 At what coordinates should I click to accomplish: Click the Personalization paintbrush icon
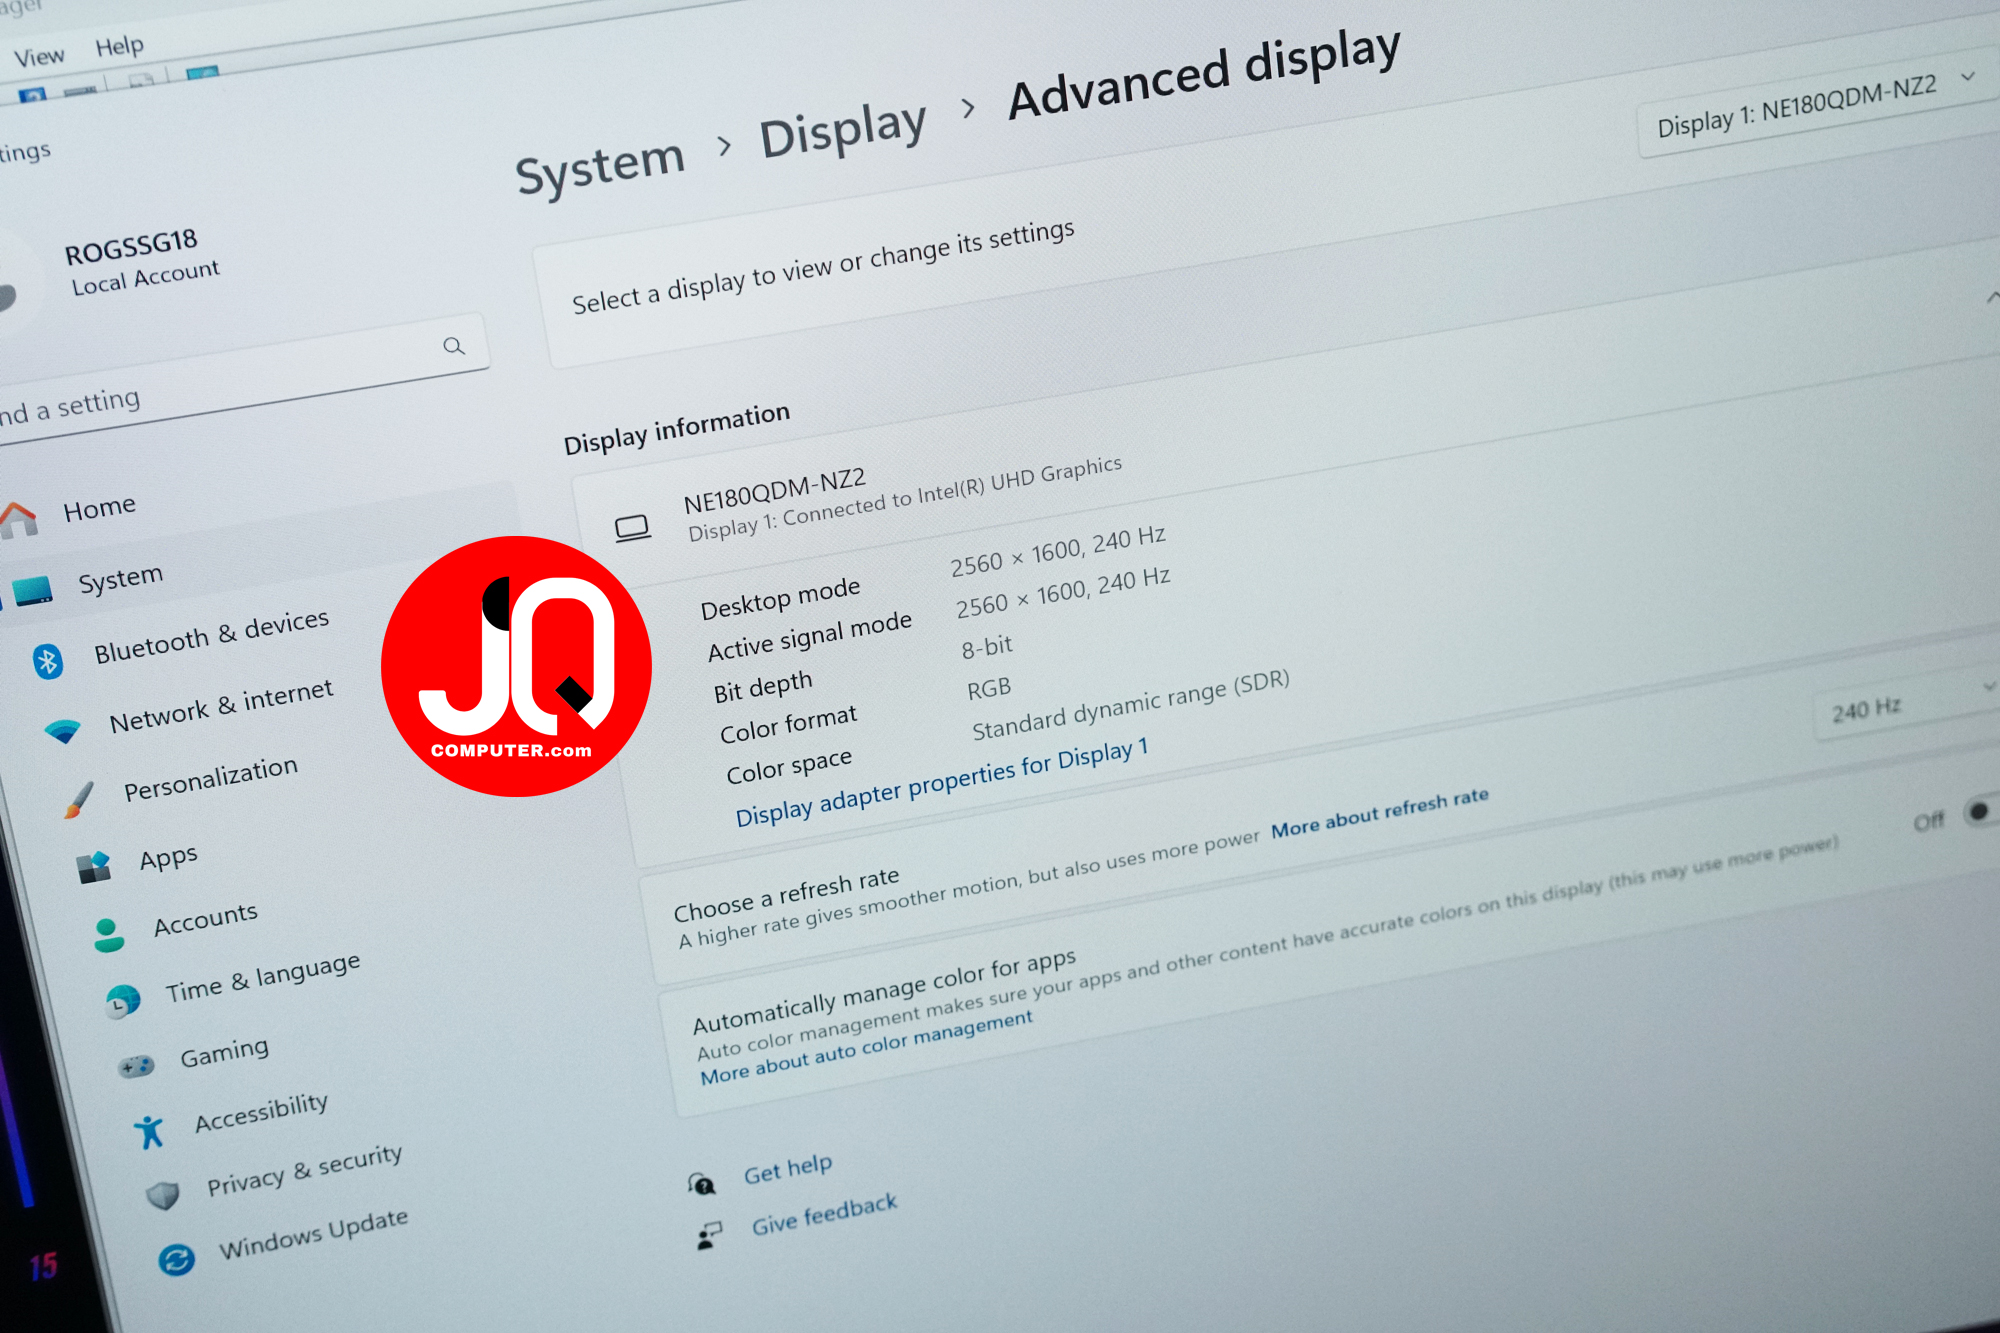tap(78, 800)
